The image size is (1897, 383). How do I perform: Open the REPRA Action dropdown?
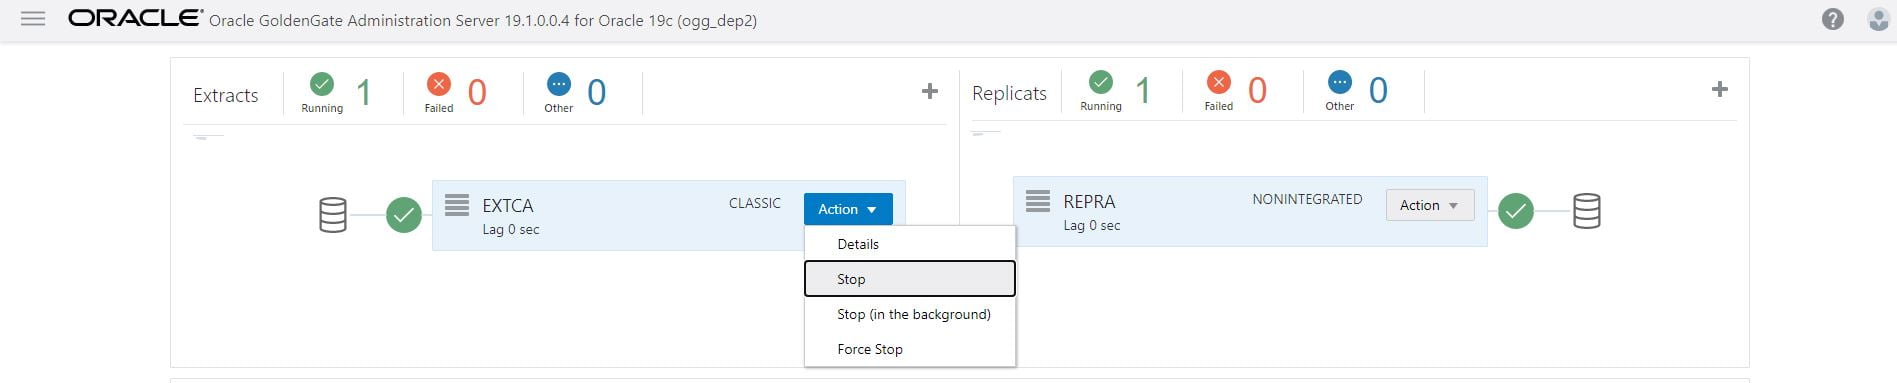1430,205
